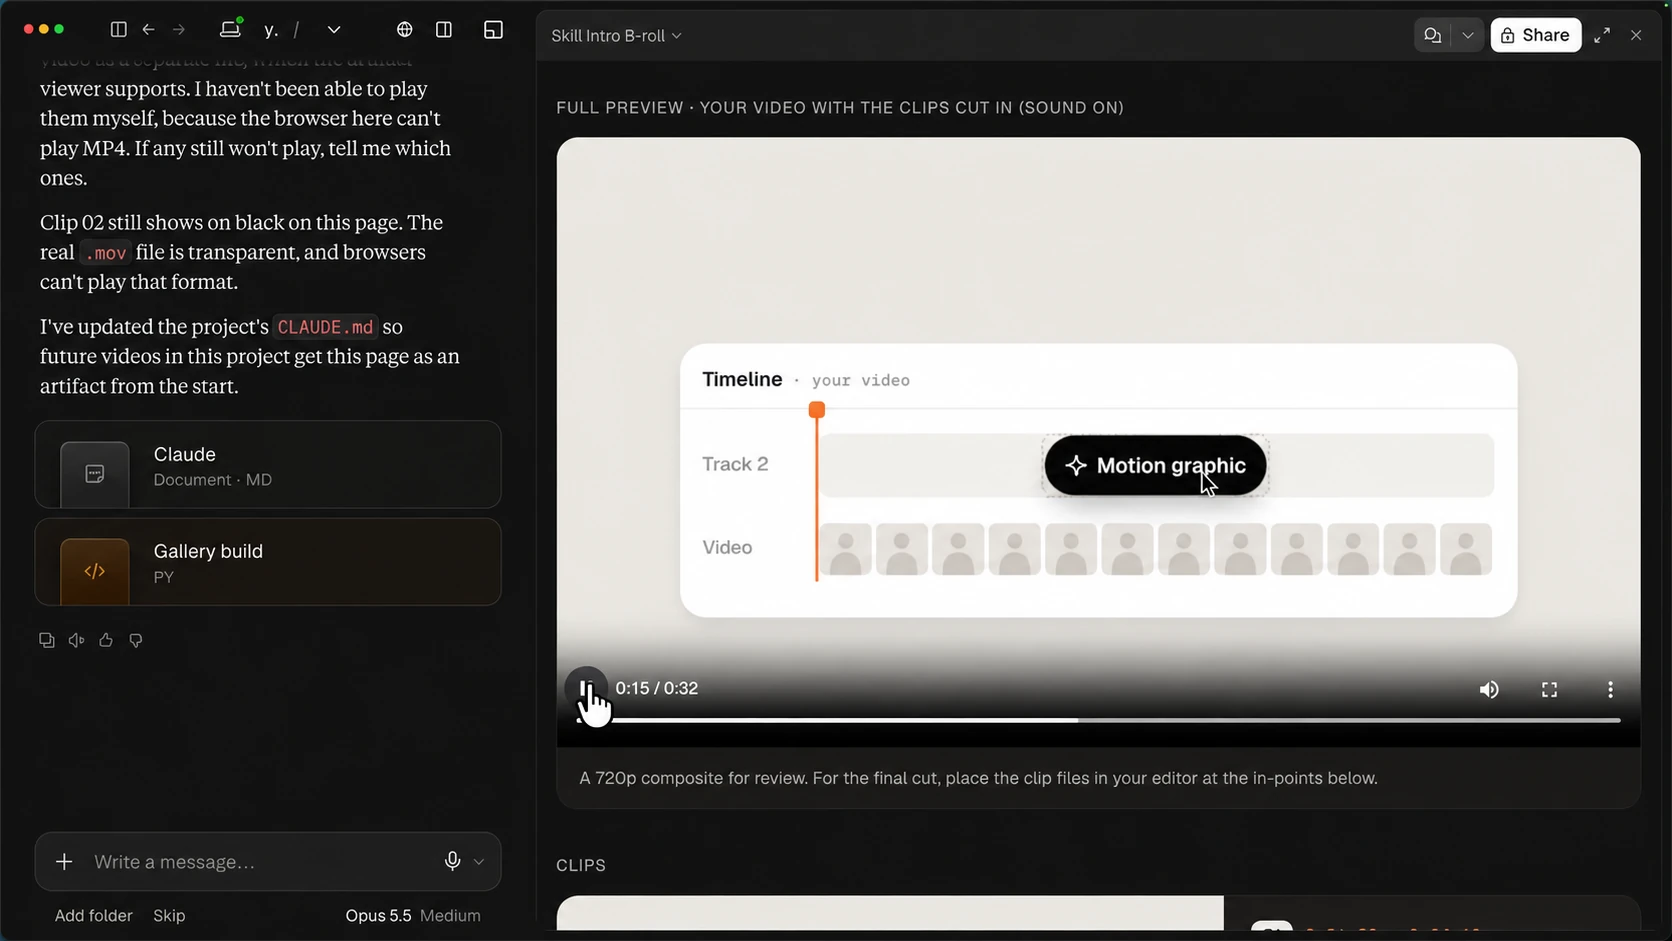Image resolution: width=1672 pixels, height=941 pixels.
Task: Expand the chevron beside the chat bubbles icon
Action: 1467,35
